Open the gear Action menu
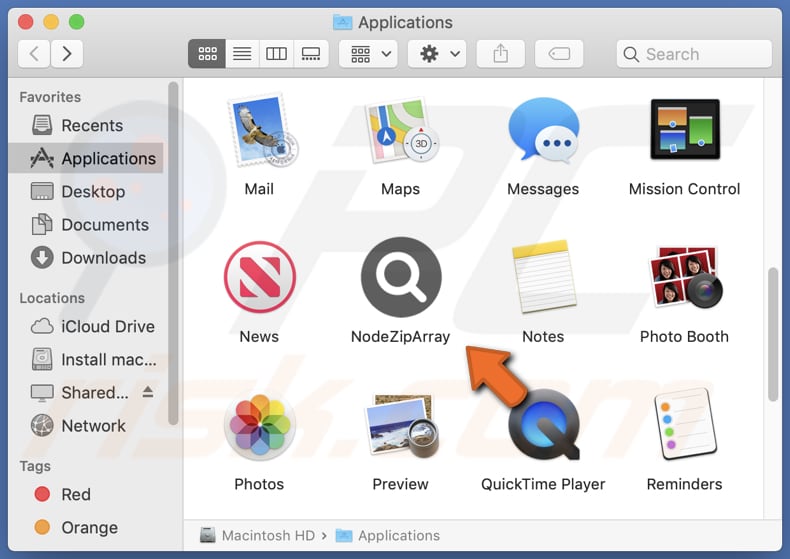This screenshot has width=790, height=559. click(437, 53)
